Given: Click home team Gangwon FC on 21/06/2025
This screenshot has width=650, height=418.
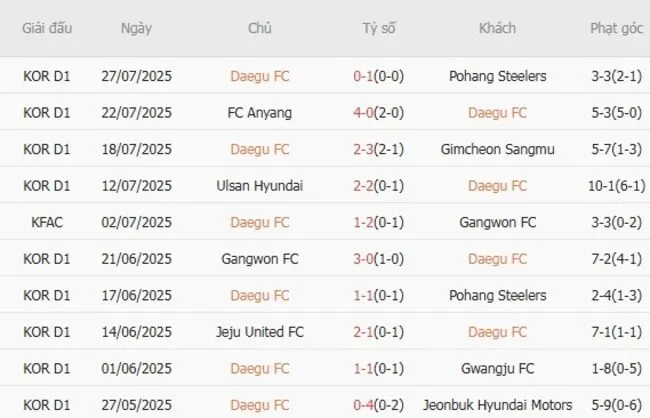Looking at the screenshot, I should tap(260, 259).
